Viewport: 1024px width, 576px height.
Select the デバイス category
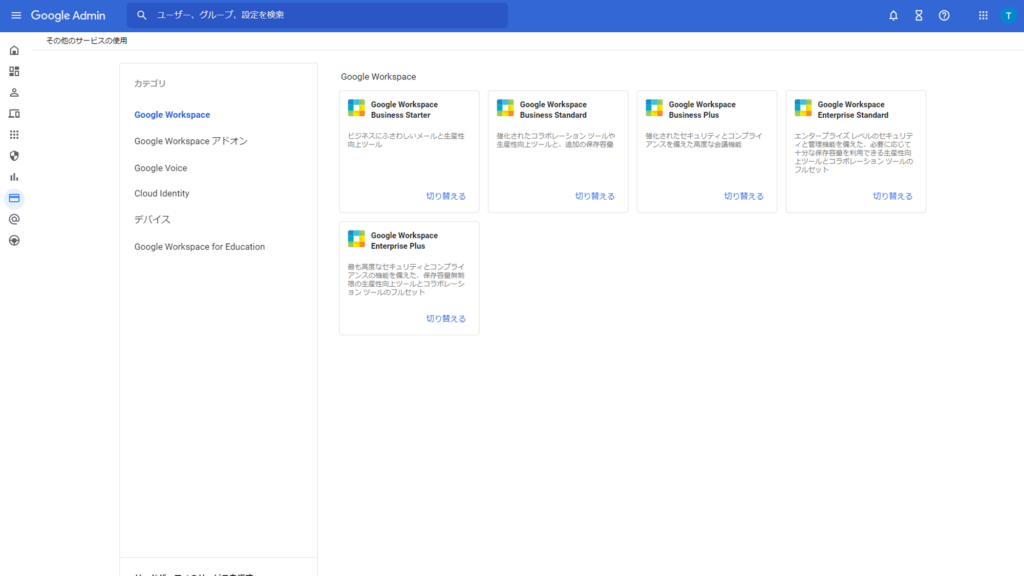point(152,219)
